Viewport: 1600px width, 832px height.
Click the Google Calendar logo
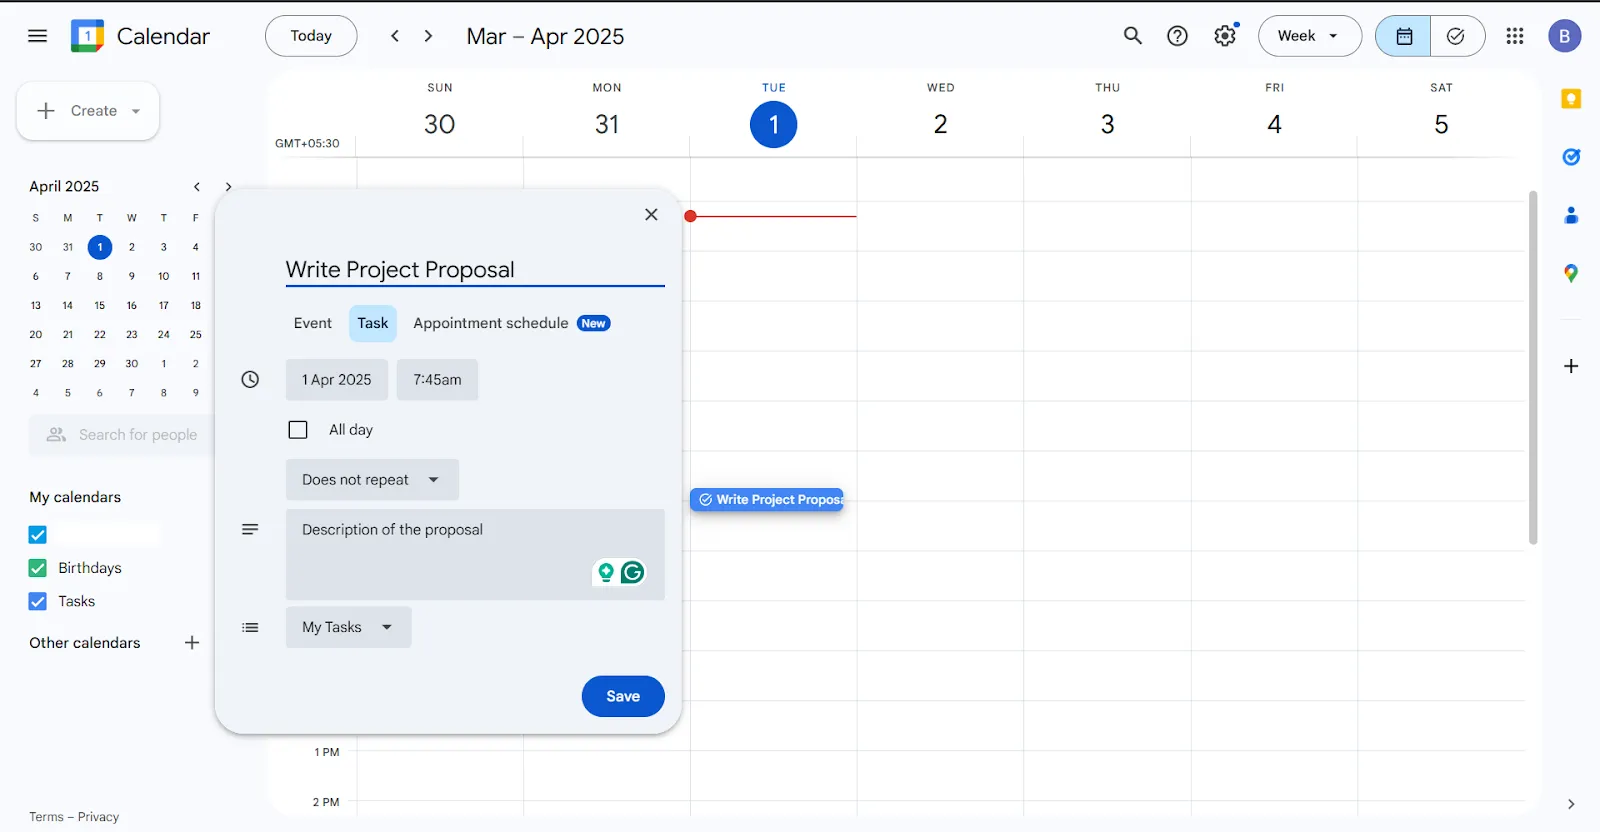pos(88,36)
